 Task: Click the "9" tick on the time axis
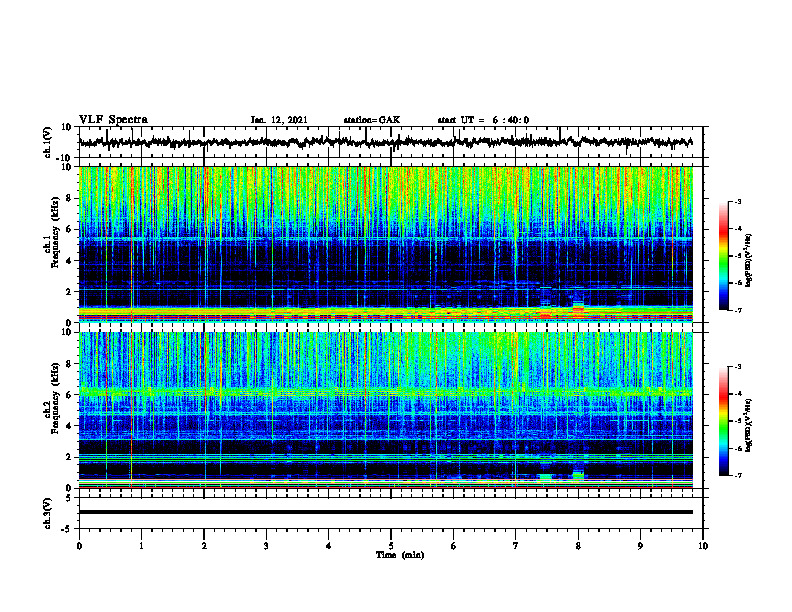pyautogui.click(x=640, y=546)
